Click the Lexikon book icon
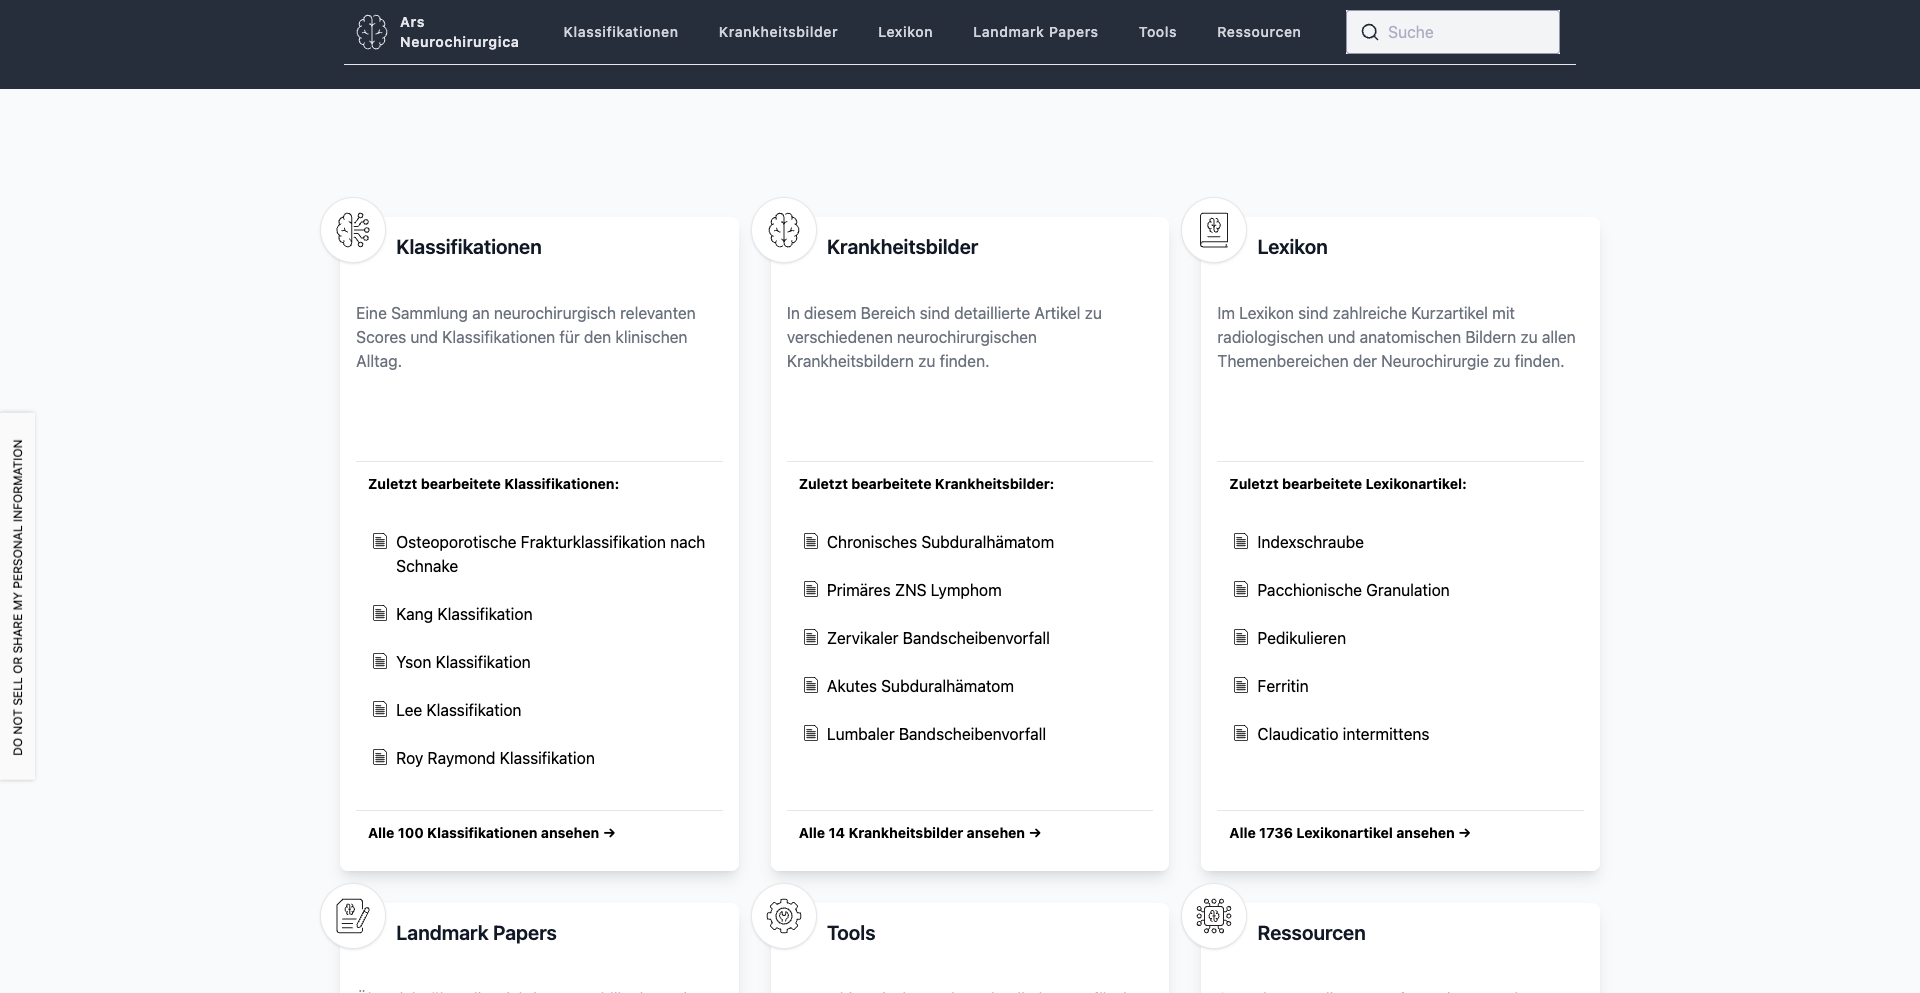This screenshot has height=993, width=1920. [x=1214, y=230]
